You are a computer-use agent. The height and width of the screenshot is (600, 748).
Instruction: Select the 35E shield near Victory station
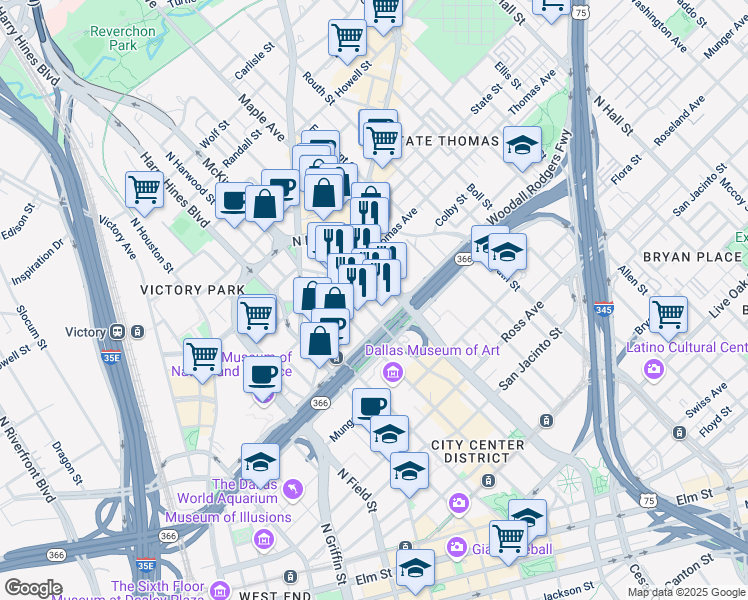click(x=111, y=357)
